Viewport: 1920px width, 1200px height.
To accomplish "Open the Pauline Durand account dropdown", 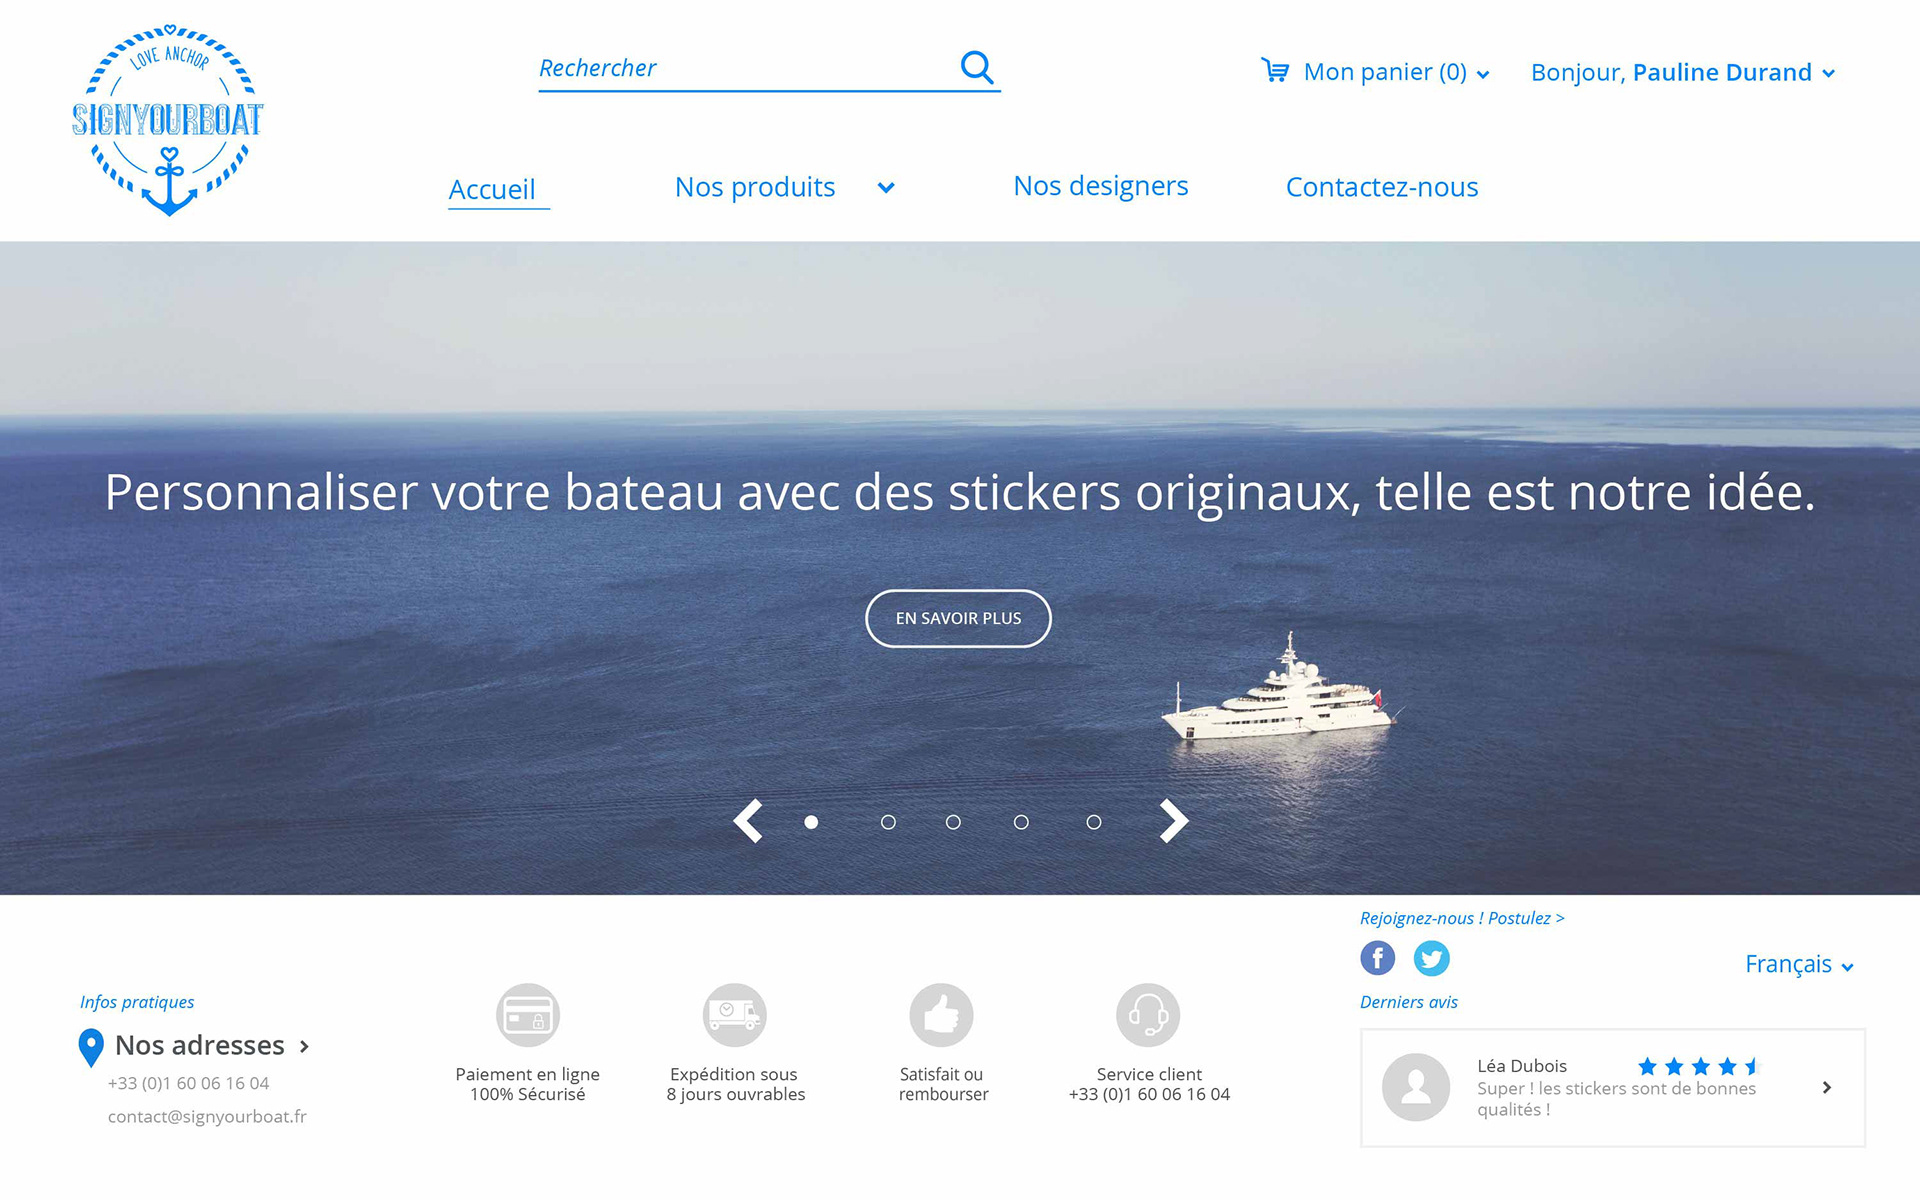I will [1828, 73].
